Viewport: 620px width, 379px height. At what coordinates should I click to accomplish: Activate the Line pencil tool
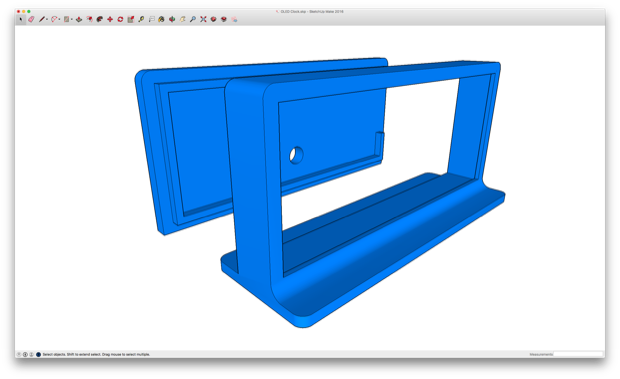(42, 19)
